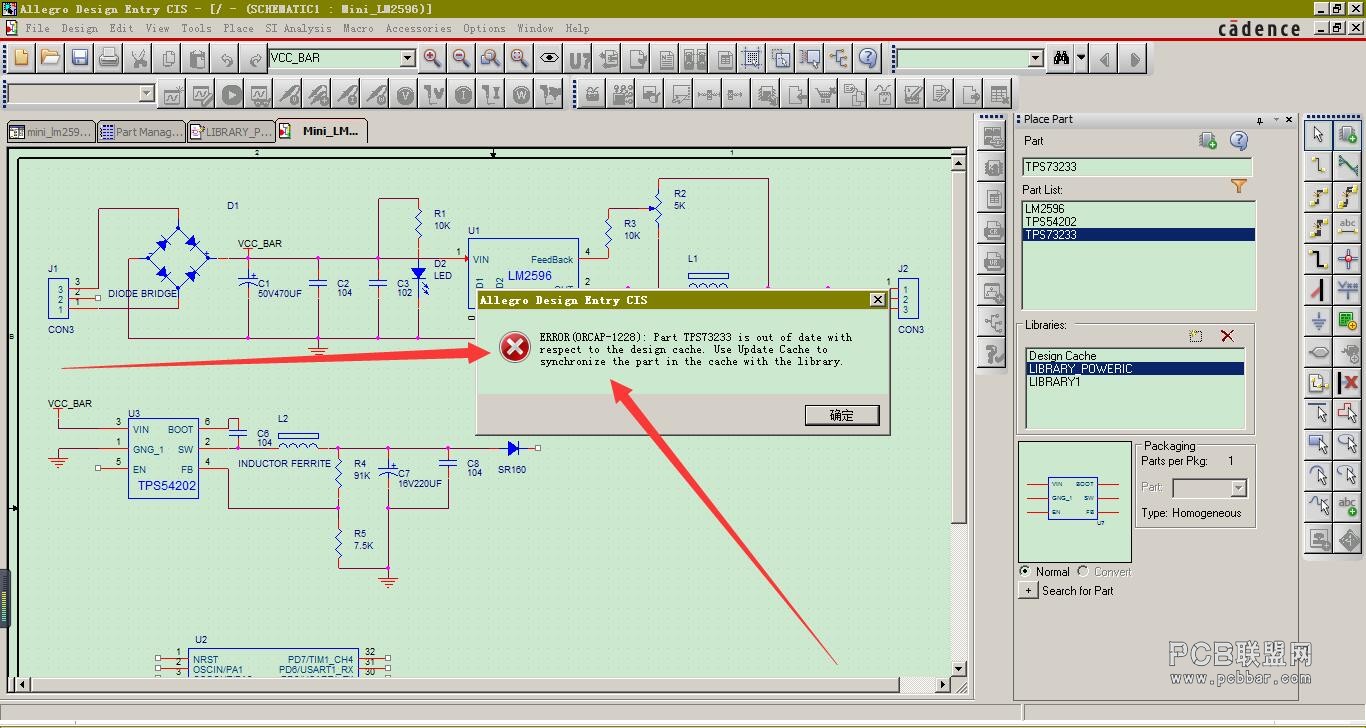Click the Place Part add icon in panel
1366x728 pixels.
pyautogui.click(x=1208, y=141)
